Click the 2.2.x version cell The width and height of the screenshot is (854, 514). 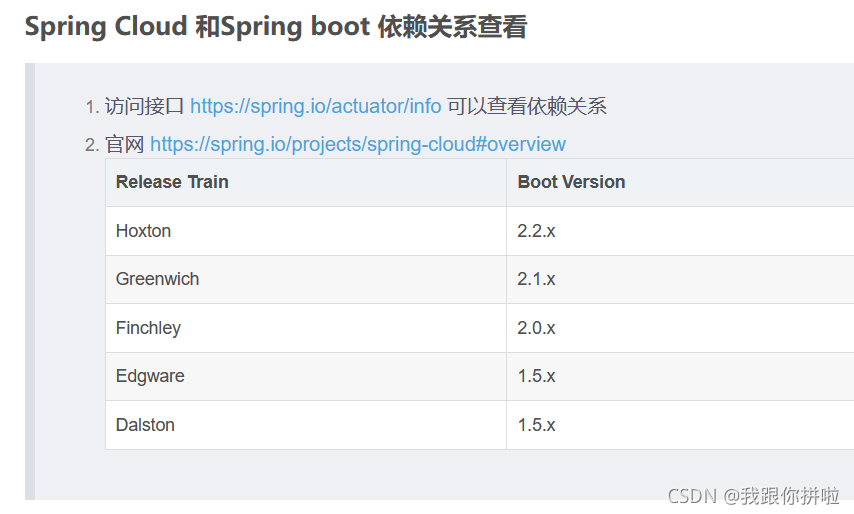click(680, 231)
